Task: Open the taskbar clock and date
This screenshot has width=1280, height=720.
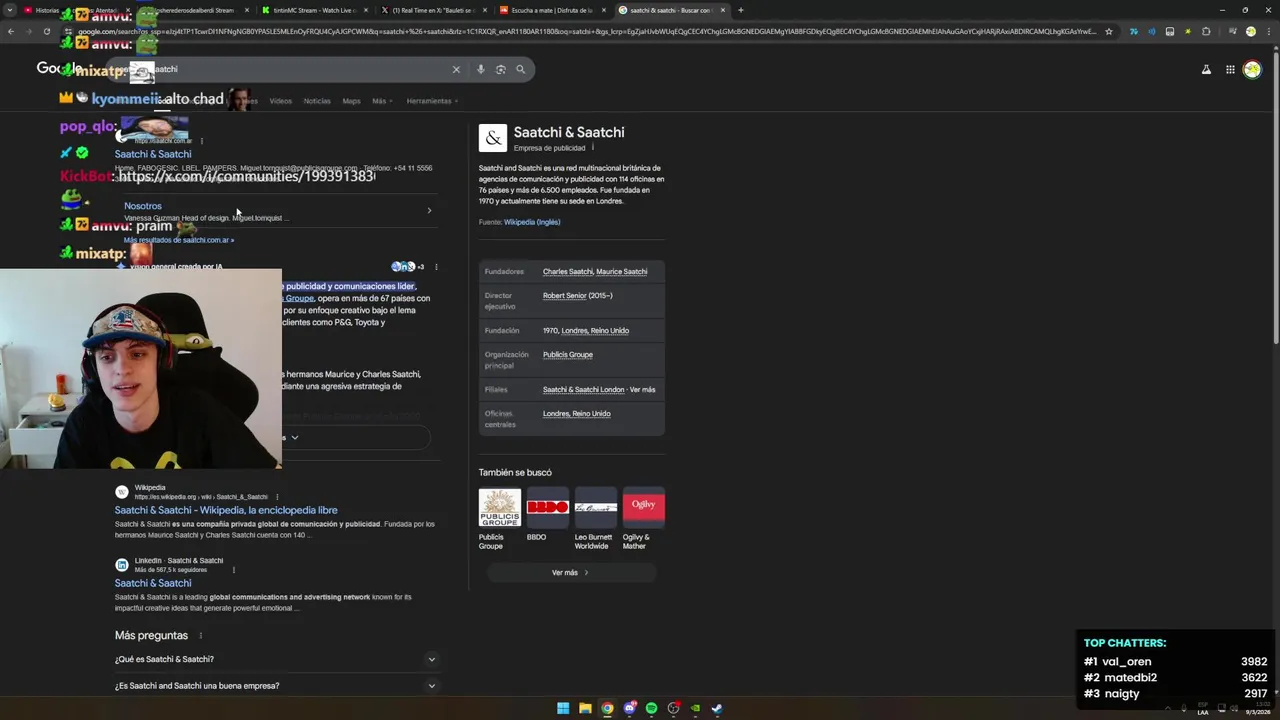Action: pyautogui.click(x=1257, y=708)
